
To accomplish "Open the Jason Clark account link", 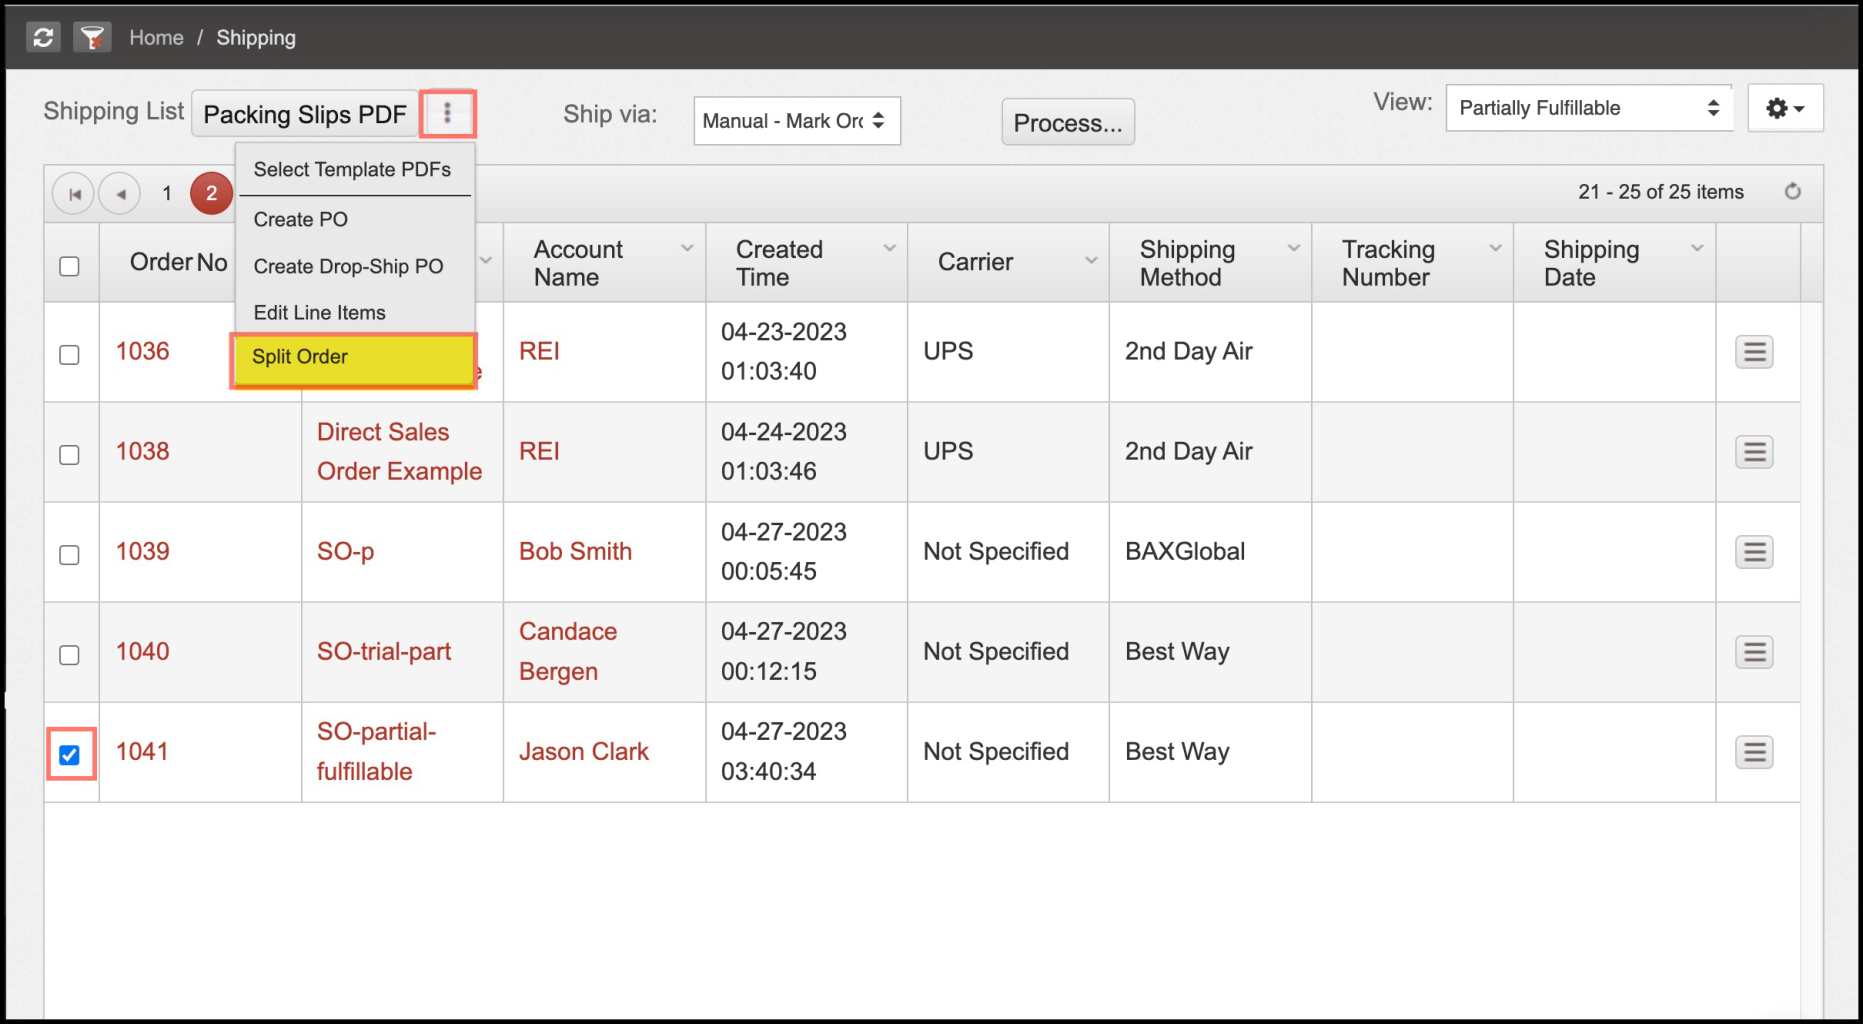I will click(583, 752).
